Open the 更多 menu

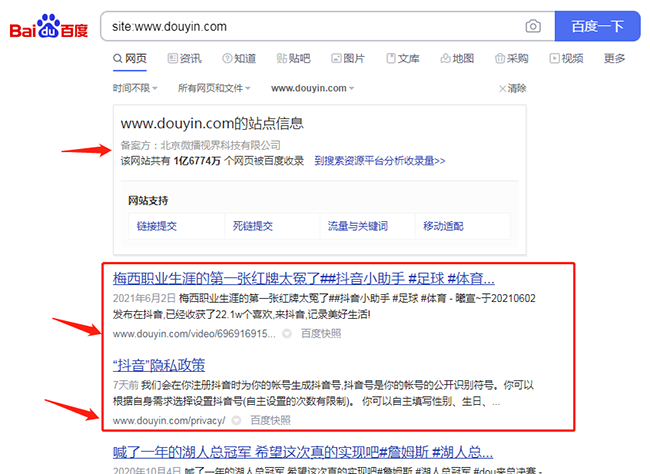coord(614,58)
